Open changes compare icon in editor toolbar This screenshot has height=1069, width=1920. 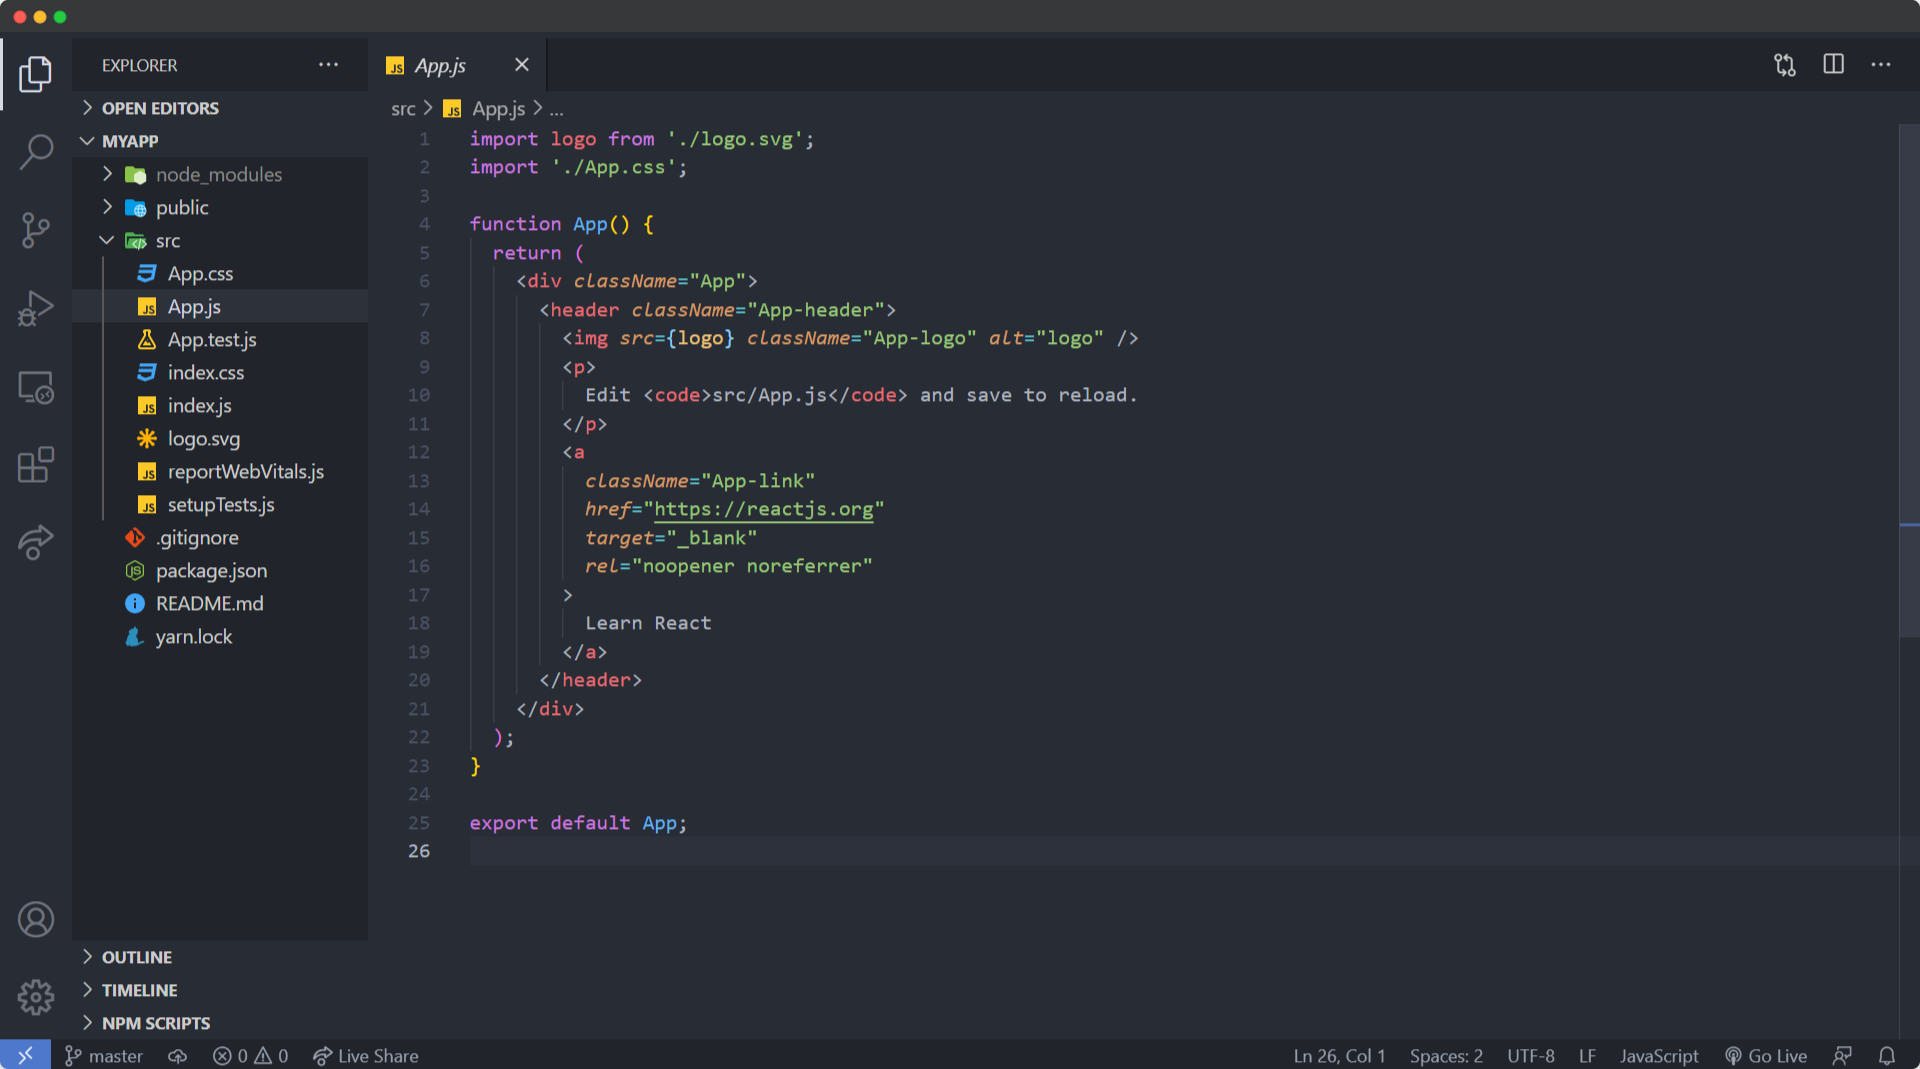coord(1785,65)
